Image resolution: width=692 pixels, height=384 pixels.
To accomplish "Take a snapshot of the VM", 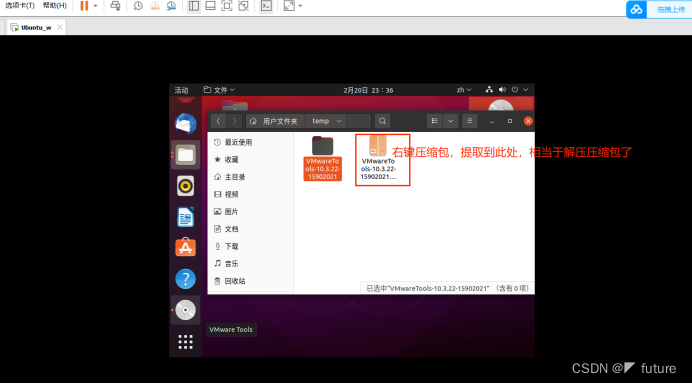I will tap(138, 6).
